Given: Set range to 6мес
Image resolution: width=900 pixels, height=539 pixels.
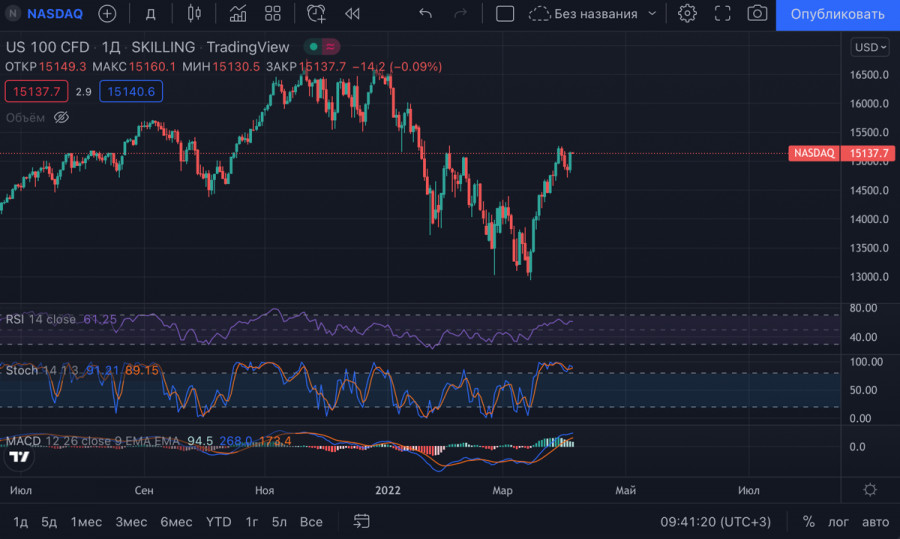Looking at the screenshot, I should tap(176, 522).
